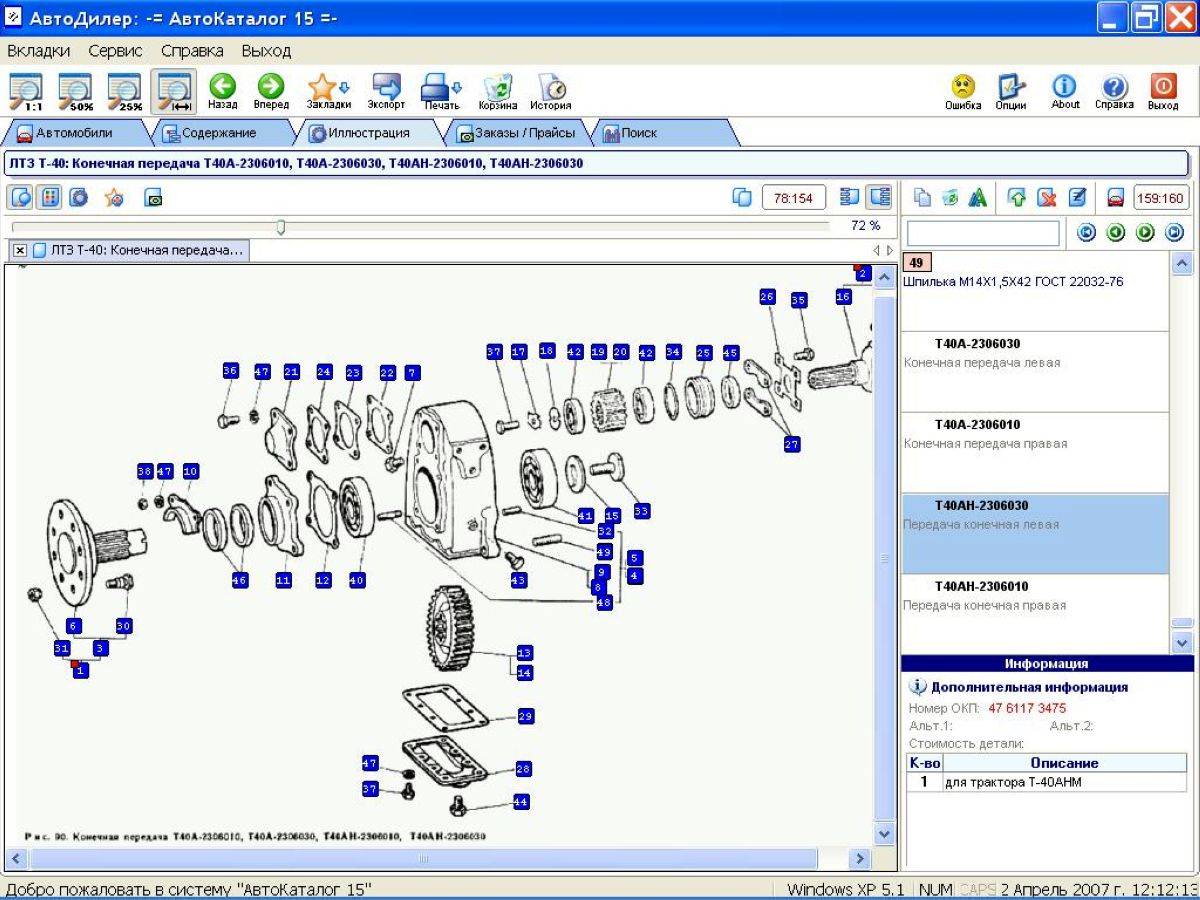1200x900 pixels.
Task: Select the ЛТЗ Т-40: Конечная передача document tab
Action: 138,250
